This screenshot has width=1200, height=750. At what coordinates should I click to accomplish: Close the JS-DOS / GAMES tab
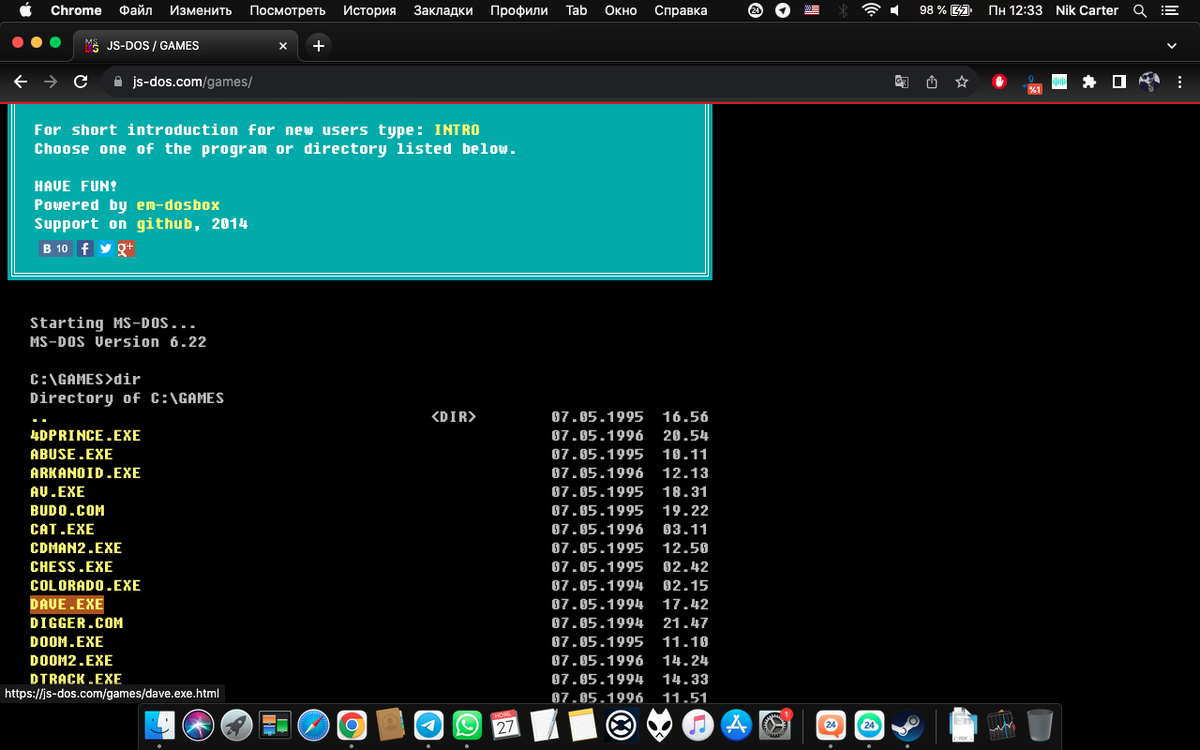tap(283, 45)
